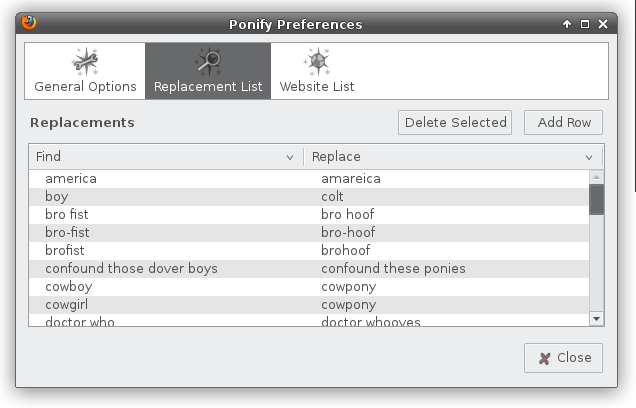Click the General Options wrench icon
Screen dimensions: 636x408
pos(85,61)
